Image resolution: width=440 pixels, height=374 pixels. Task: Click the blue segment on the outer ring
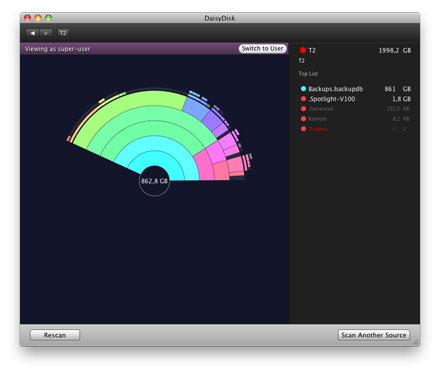(x=197, y=108)
